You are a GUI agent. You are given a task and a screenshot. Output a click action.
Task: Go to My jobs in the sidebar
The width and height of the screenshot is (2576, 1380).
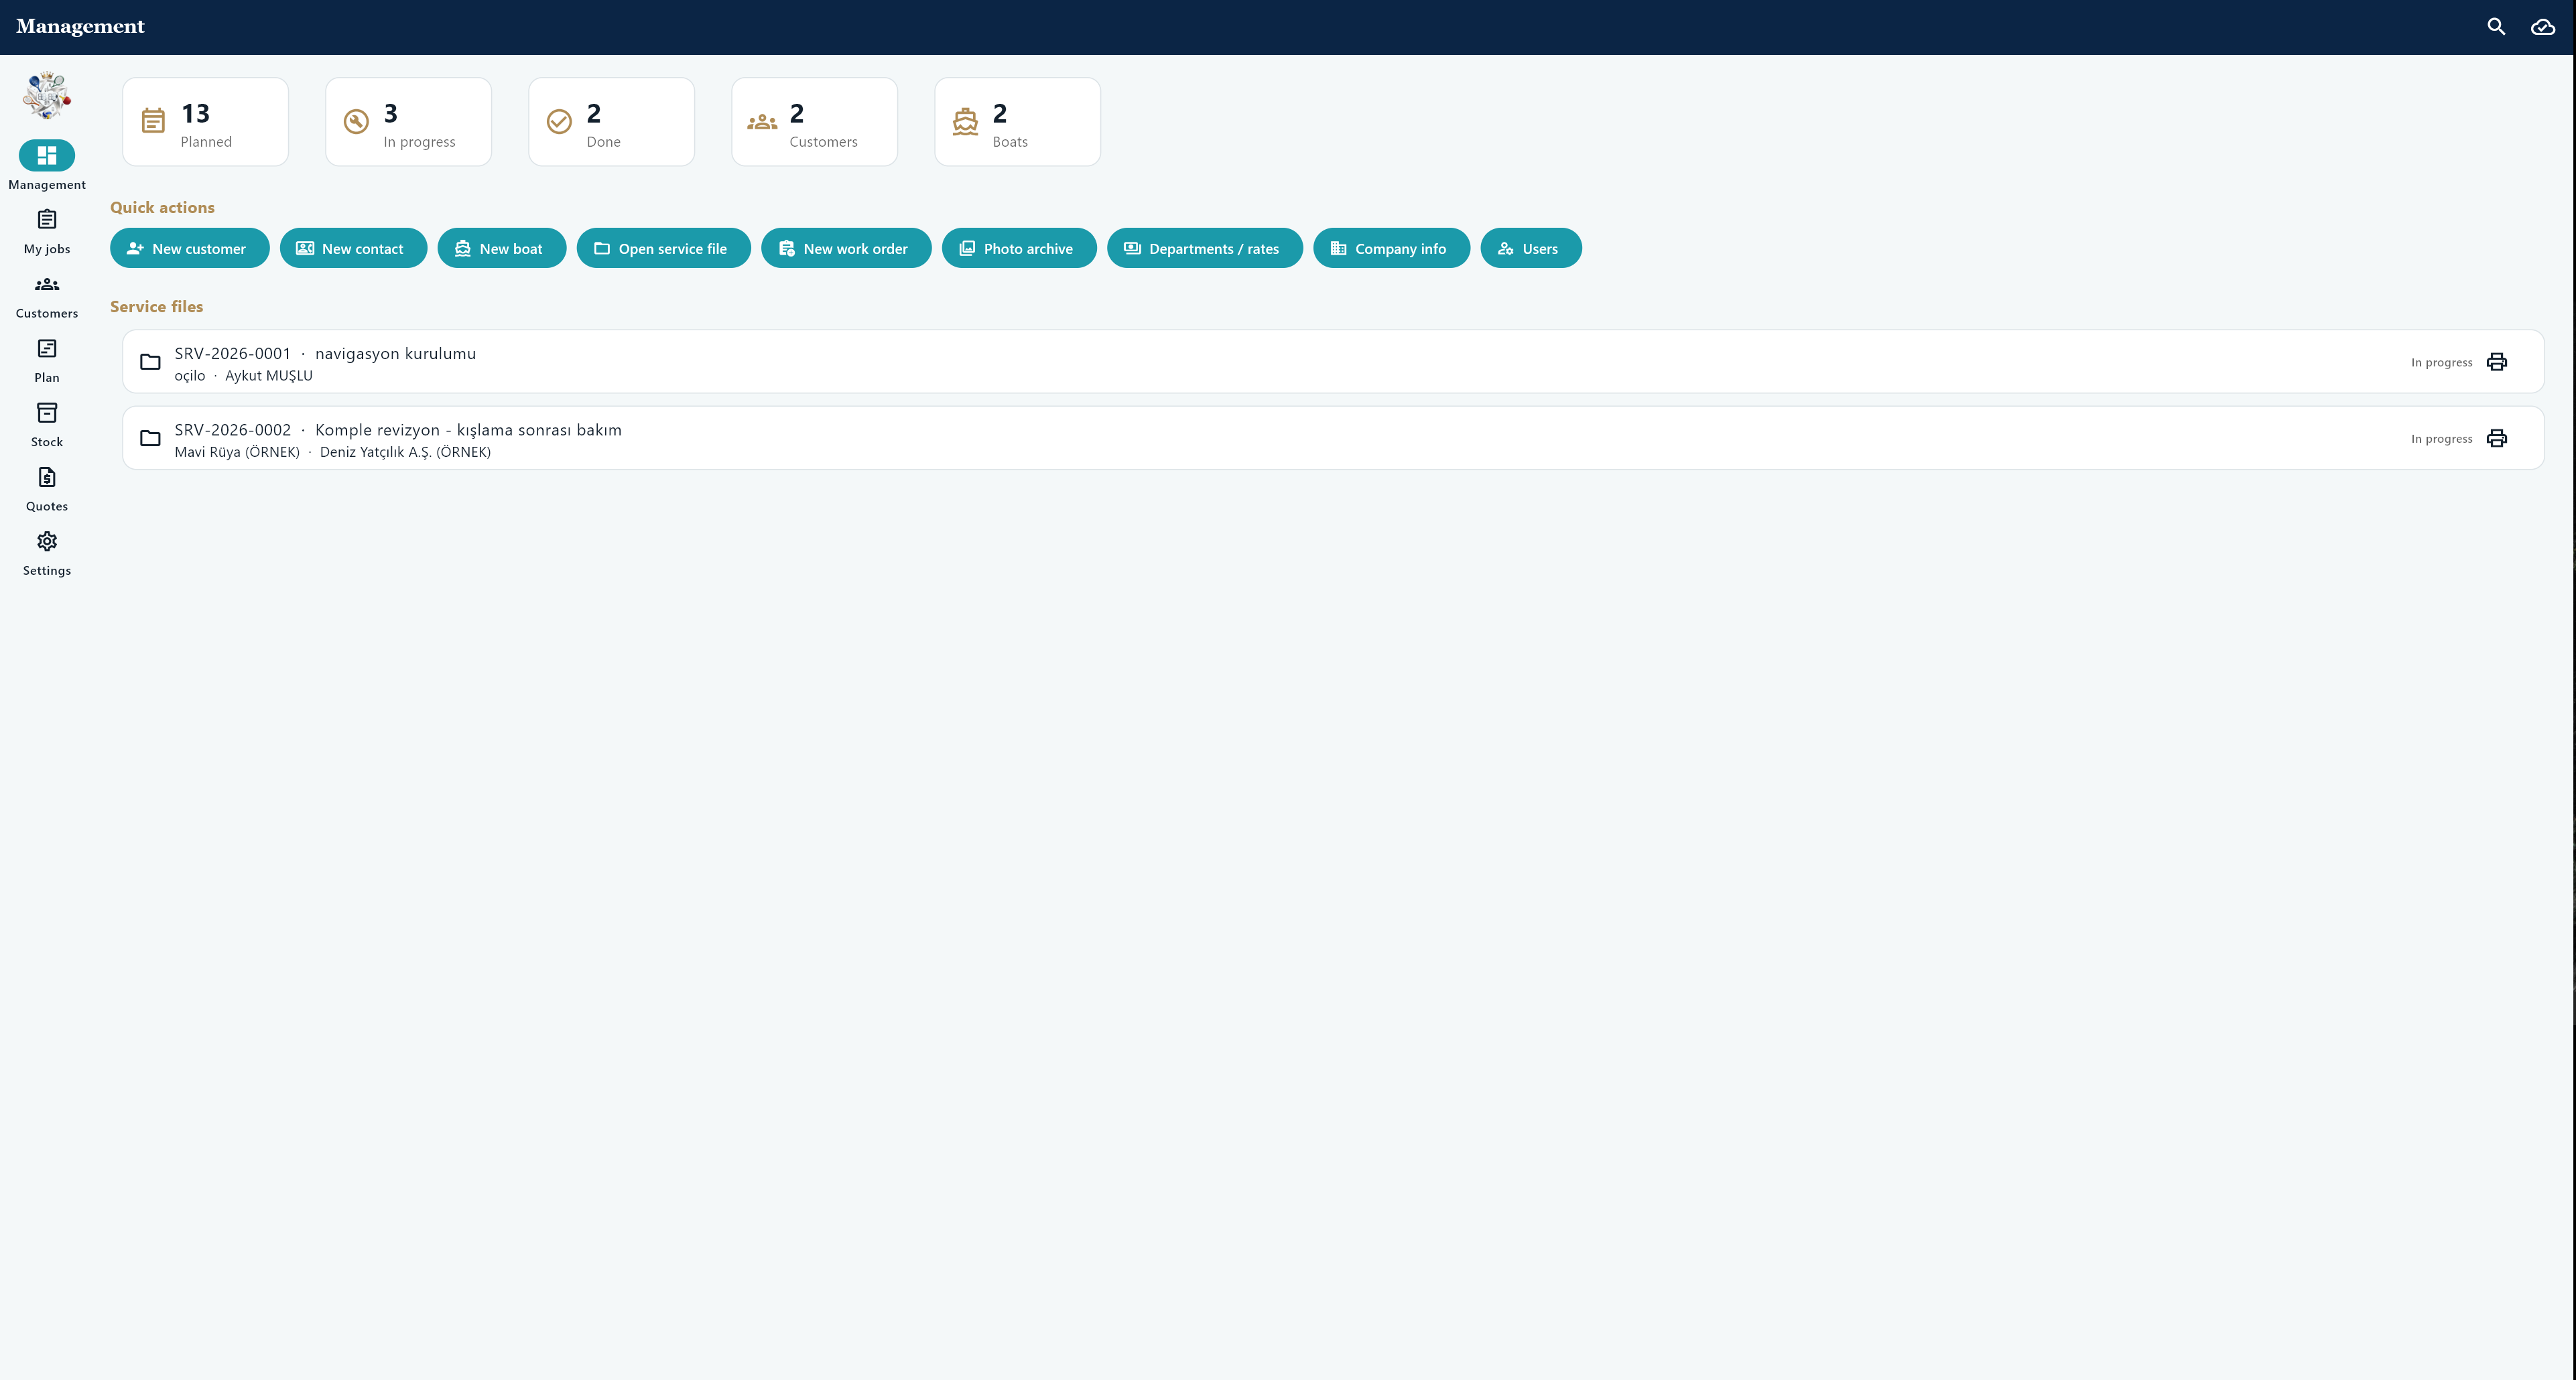tap(47, 231)
